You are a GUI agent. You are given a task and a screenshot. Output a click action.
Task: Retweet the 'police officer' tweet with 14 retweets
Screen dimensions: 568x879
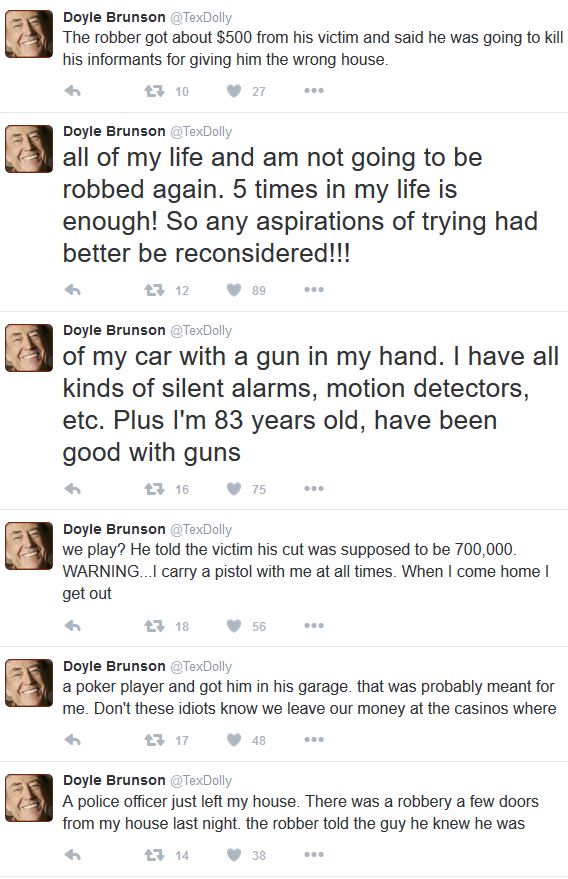pyautogui.click(x=154, y=855)
